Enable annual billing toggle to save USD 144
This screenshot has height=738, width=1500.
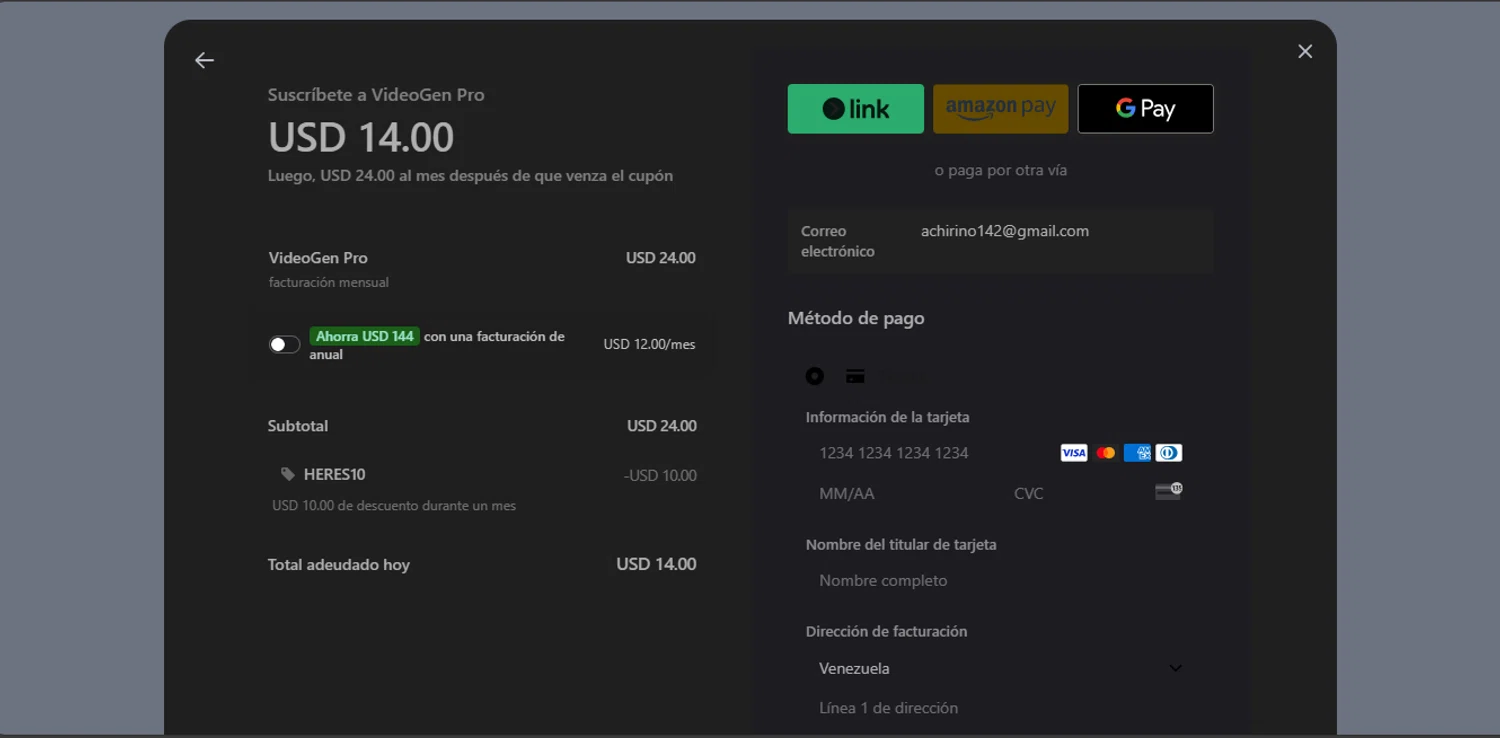[284, 345]
